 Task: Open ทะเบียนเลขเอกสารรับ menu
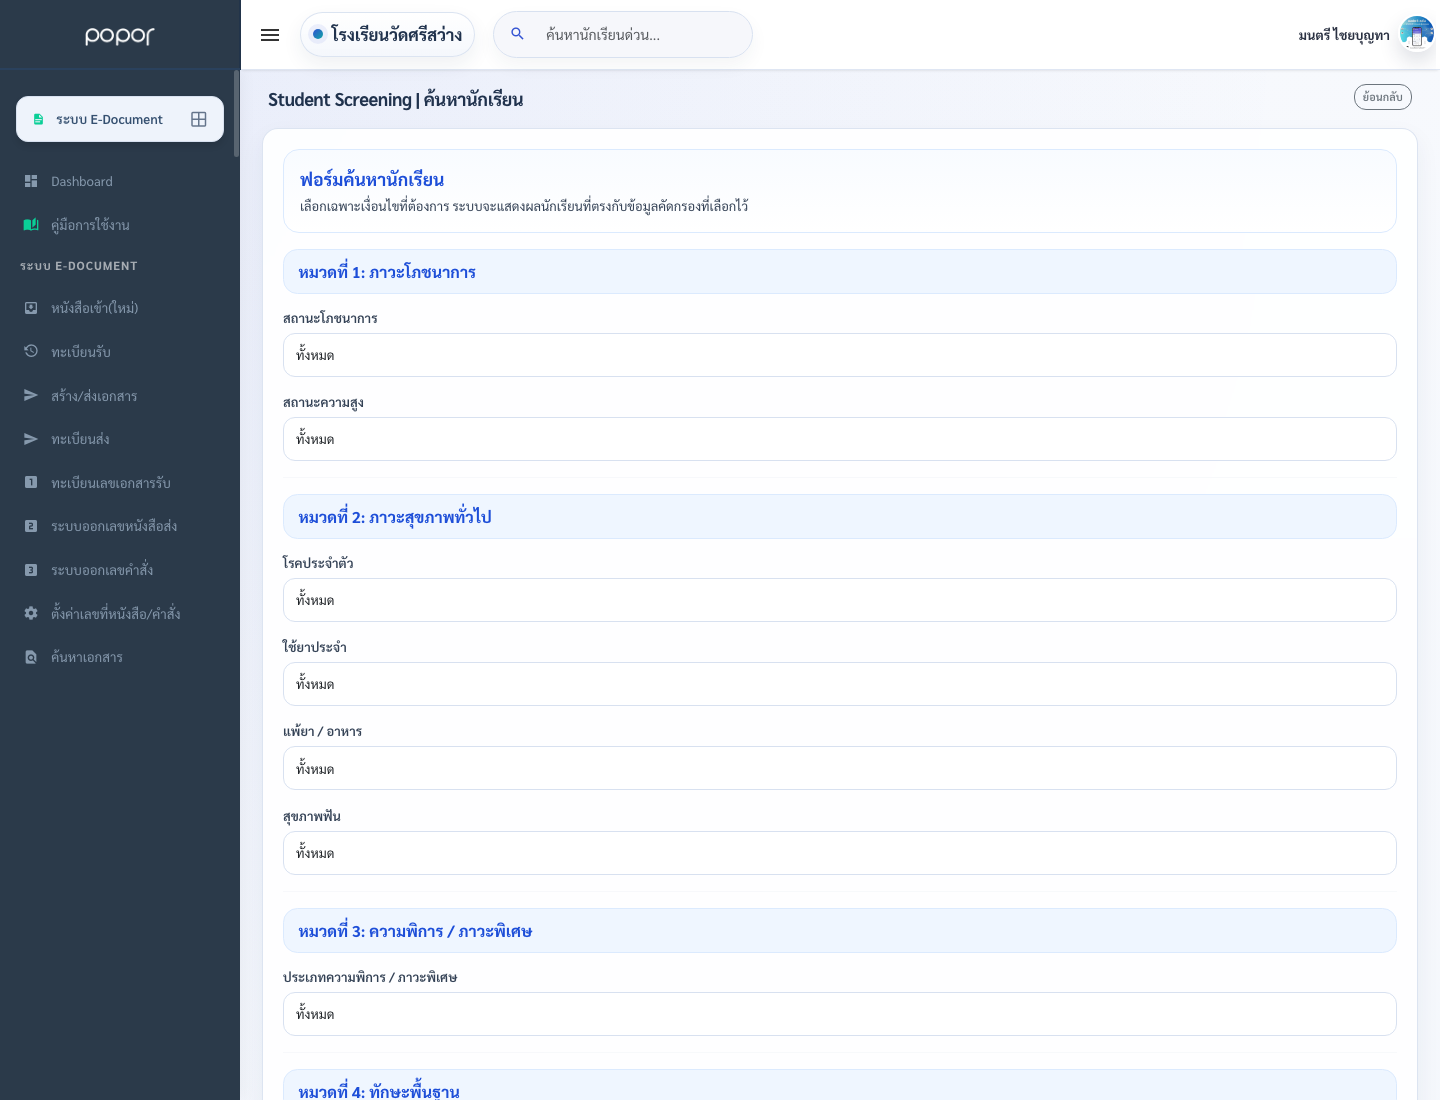tap(120, 482)
